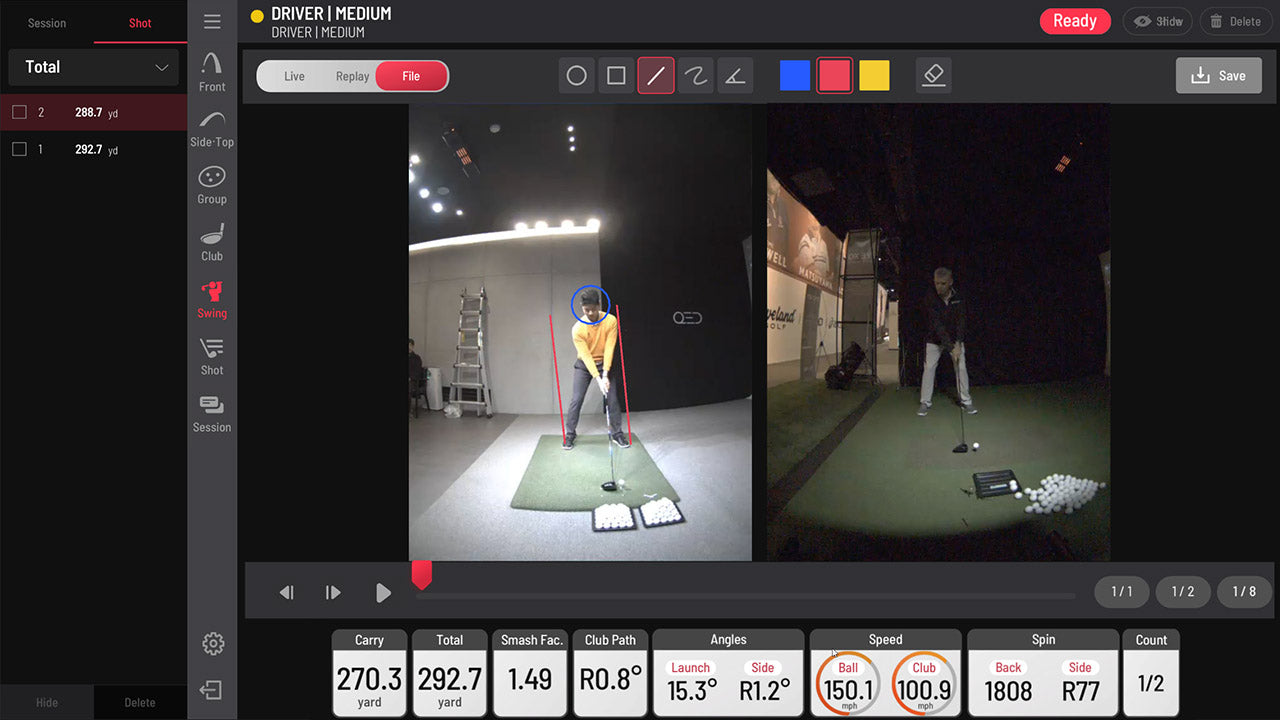
Task: Switch to Replay mode
Action: click(352, 76)
